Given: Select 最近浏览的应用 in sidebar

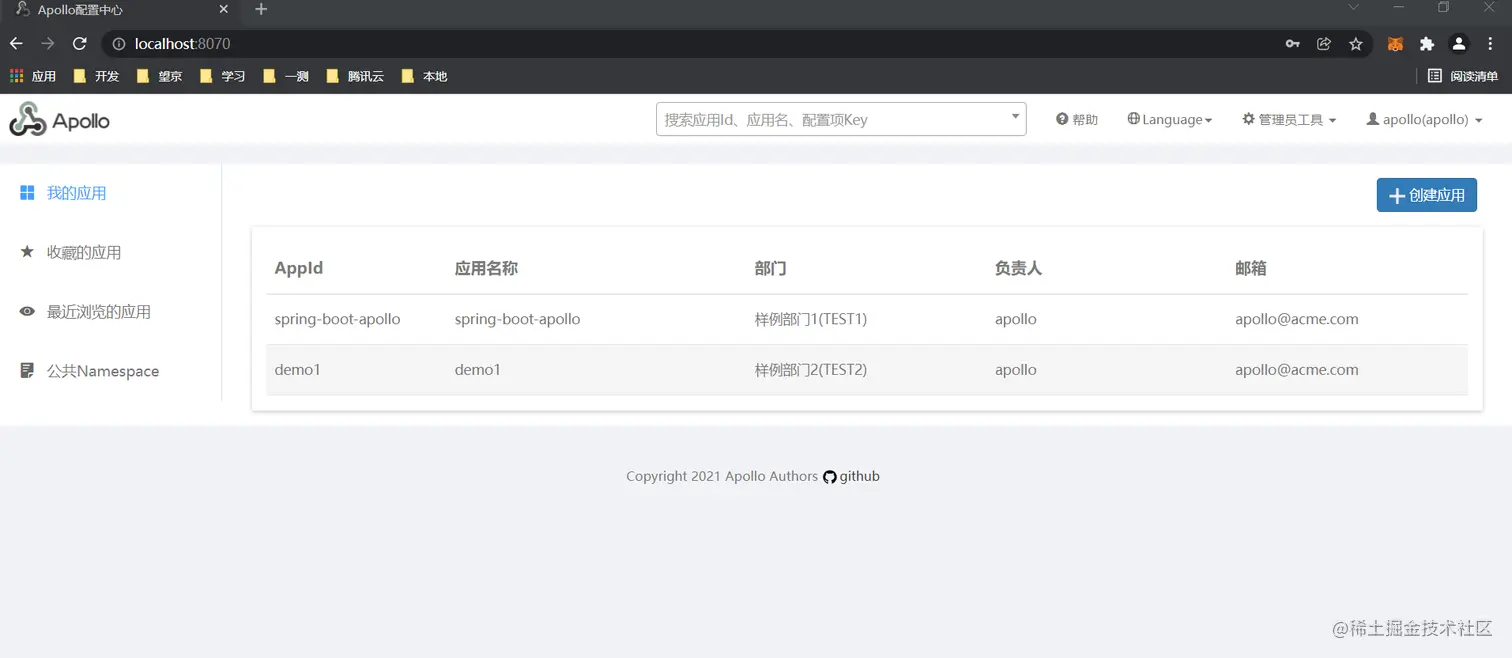Looking at the screenshot, I should 86,312.
